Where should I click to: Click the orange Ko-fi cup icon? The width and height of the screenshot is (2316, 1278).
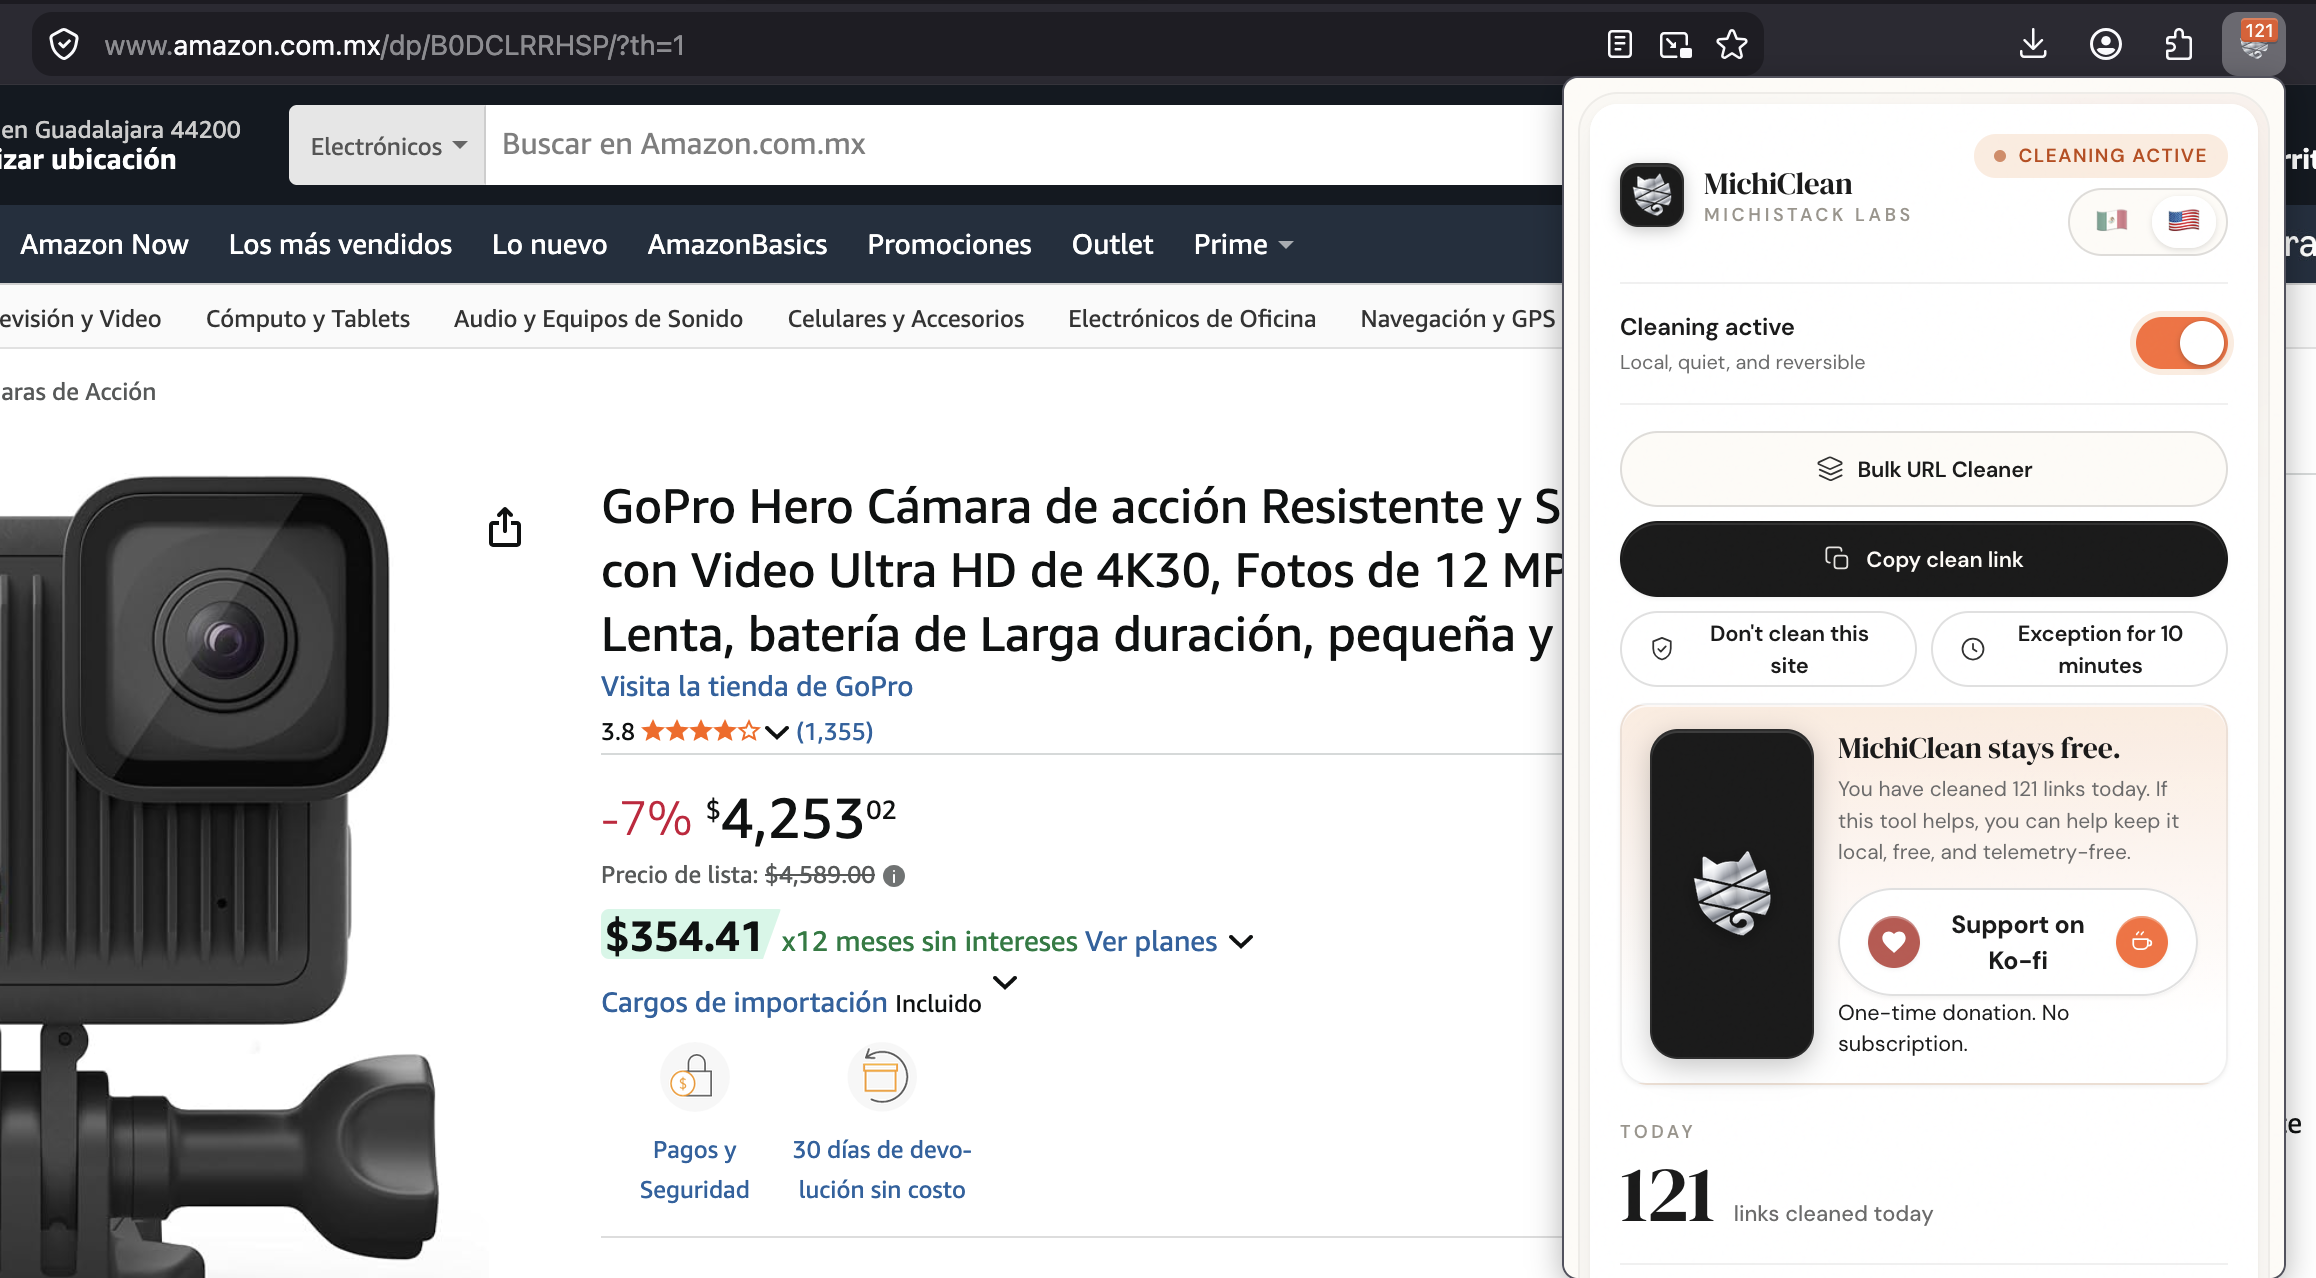tap(2142, 942)
